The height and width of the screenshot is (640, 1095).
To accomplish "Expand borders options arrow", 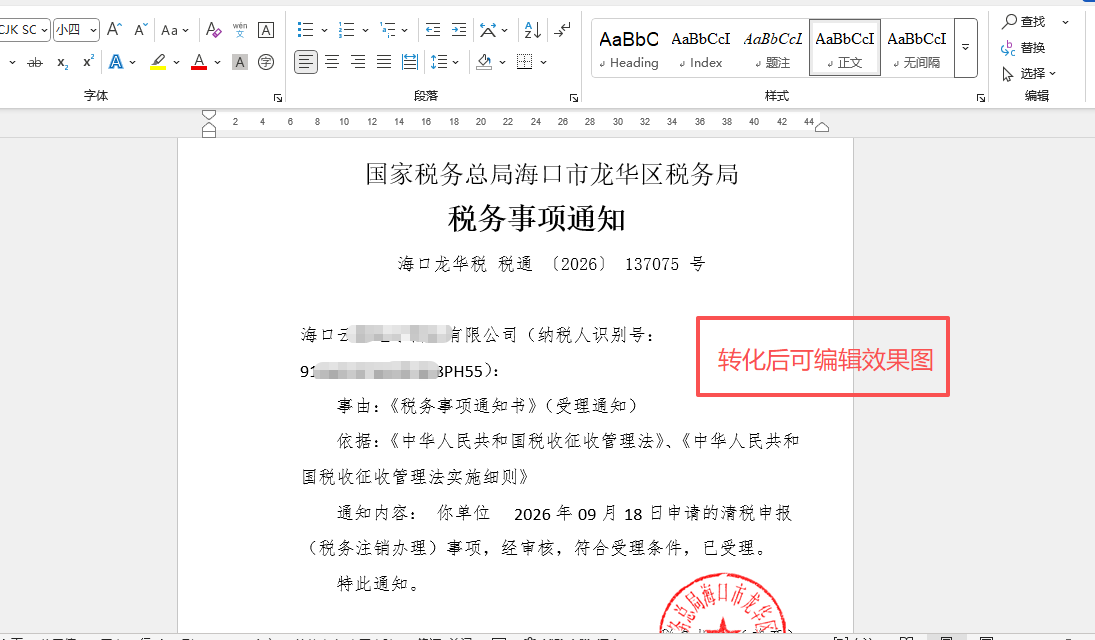I will click(543, 62).
